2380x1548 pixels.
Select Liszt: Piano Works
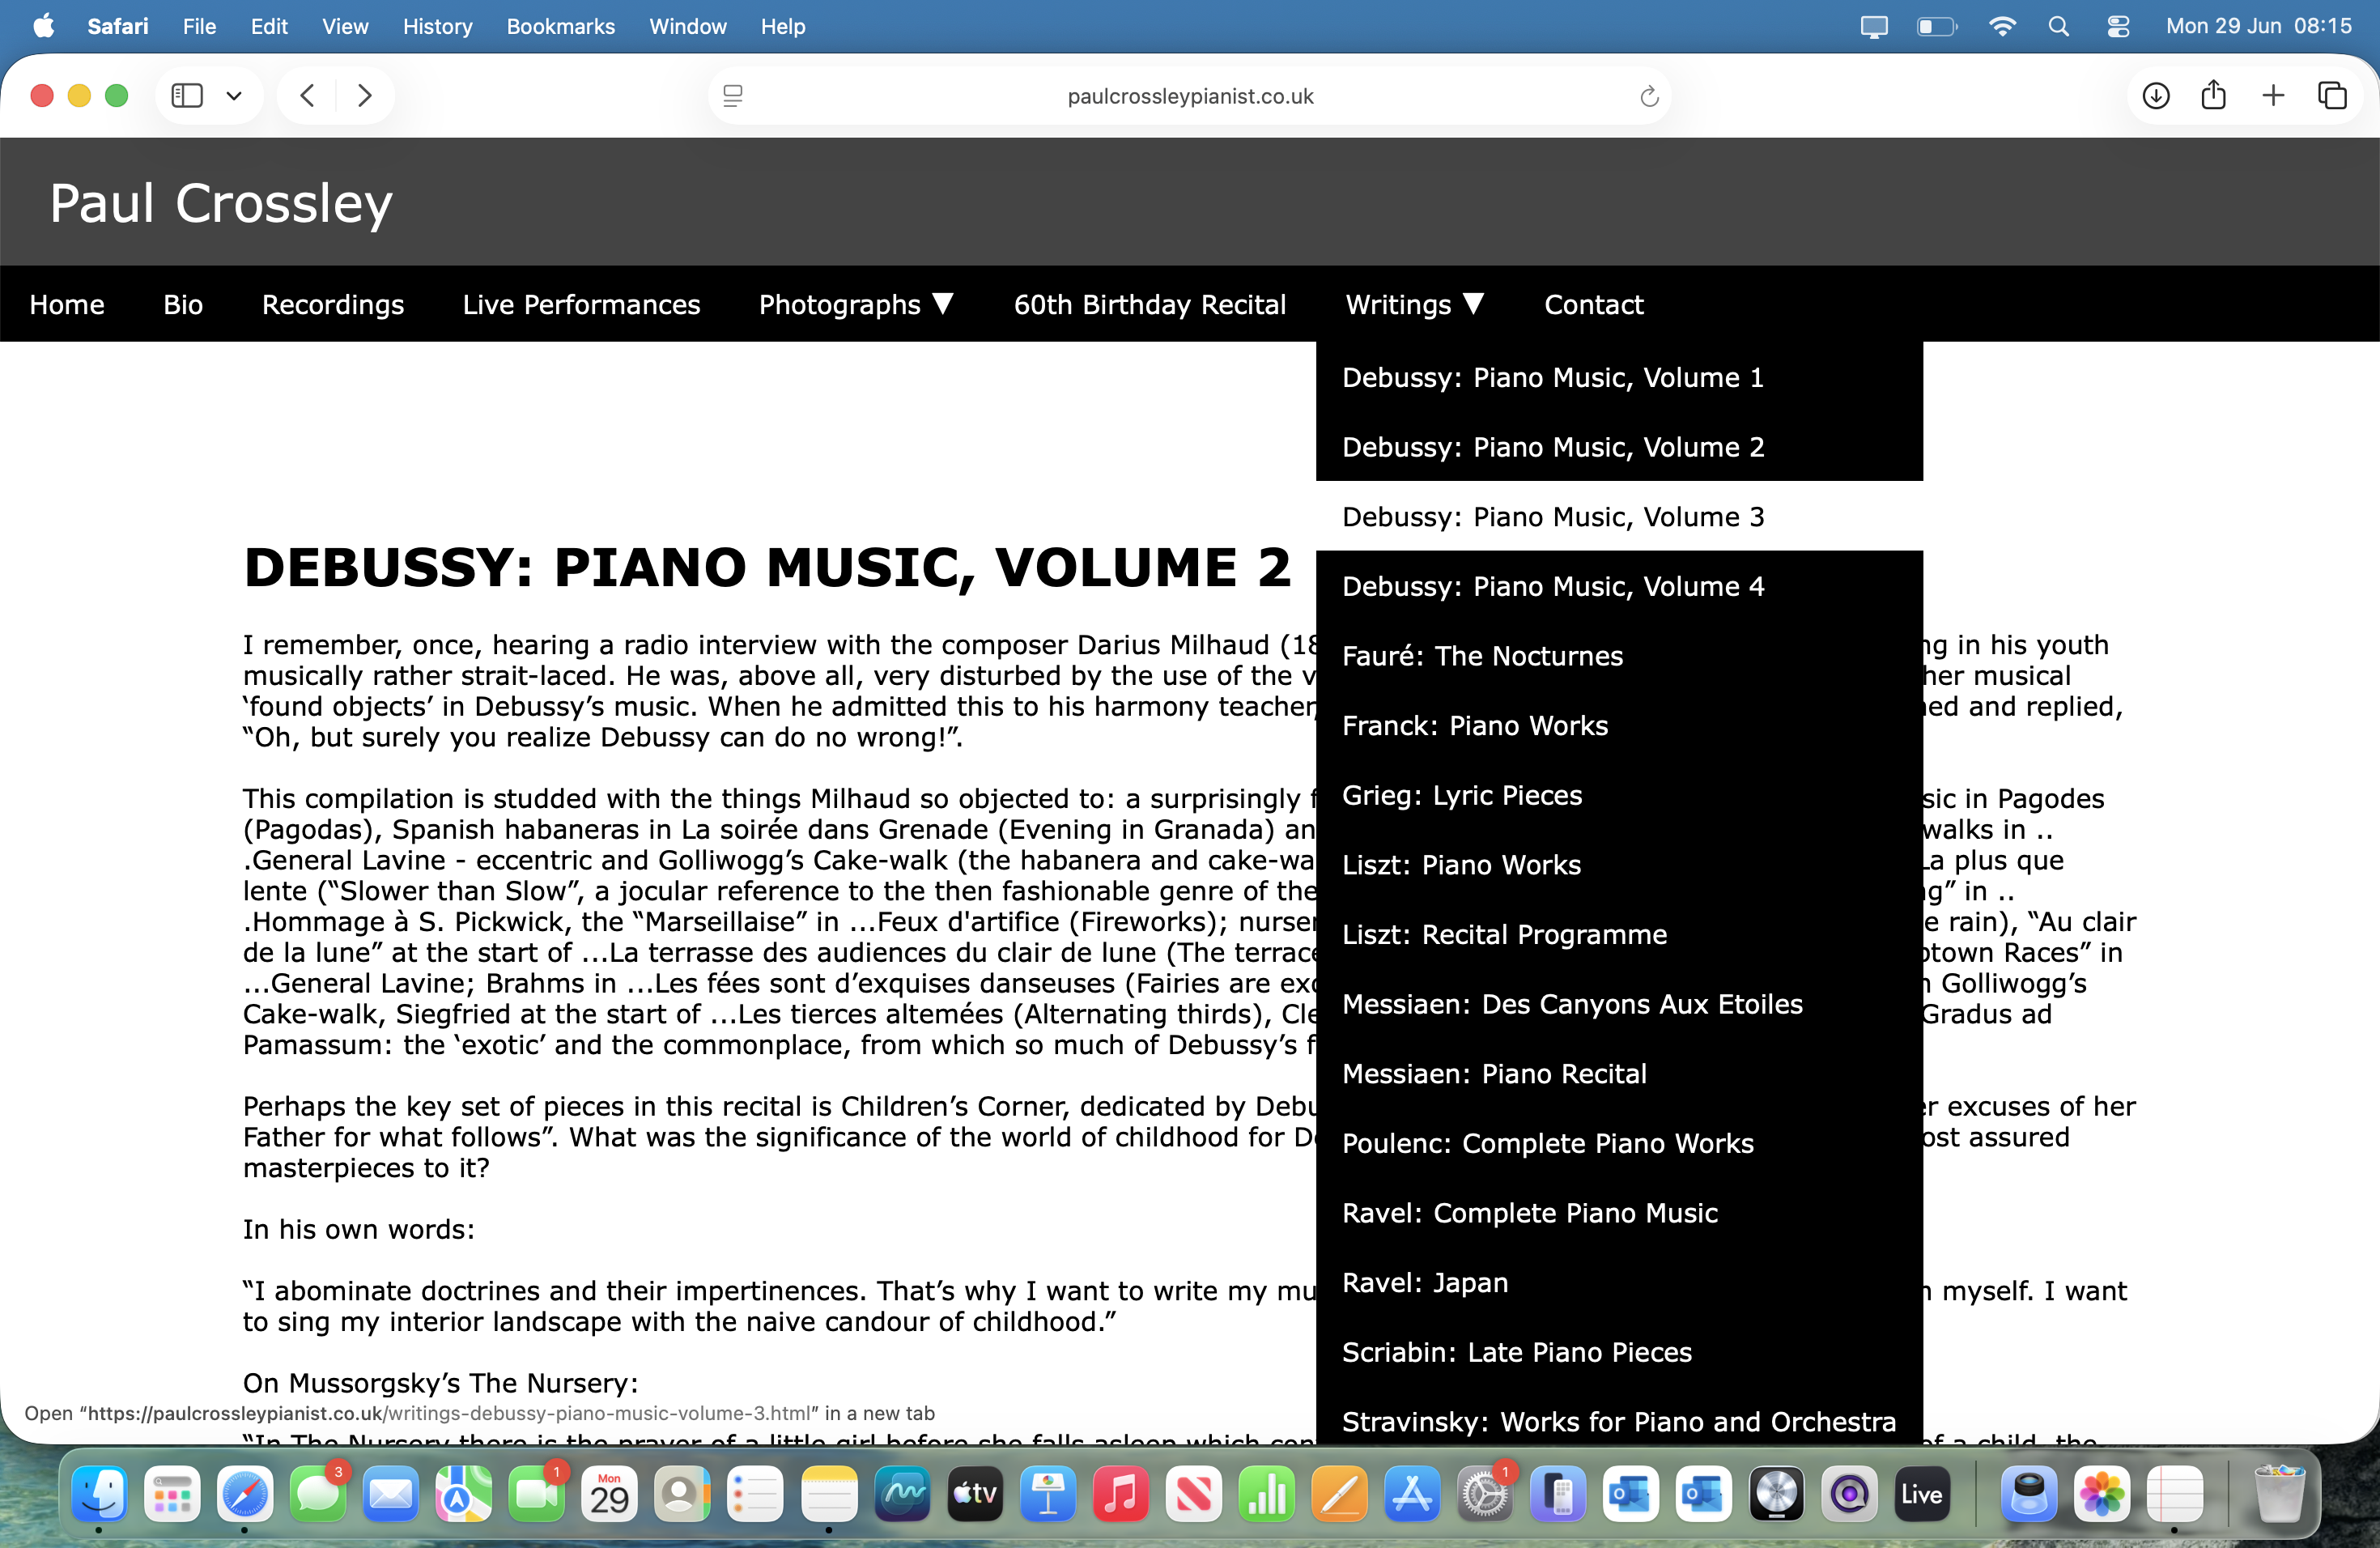coord(1619,865)
